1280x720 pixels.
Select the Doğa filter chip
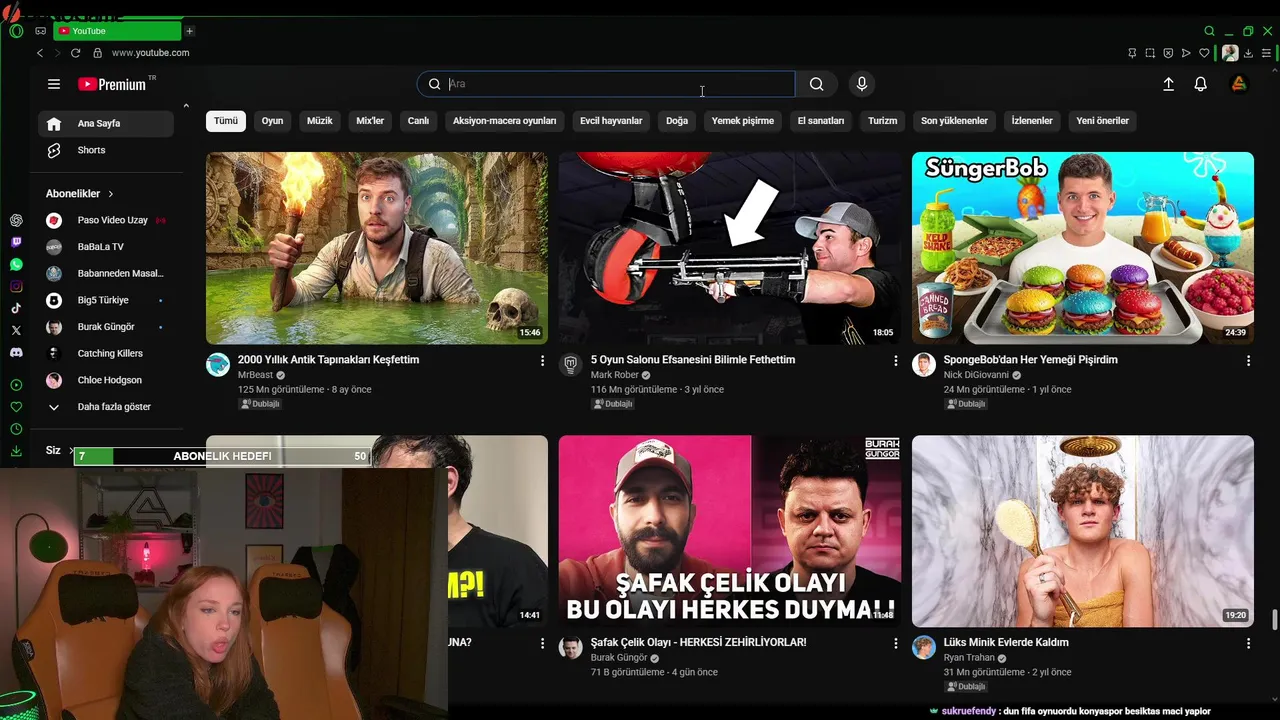pyautogui.click(x=677, y=121)
